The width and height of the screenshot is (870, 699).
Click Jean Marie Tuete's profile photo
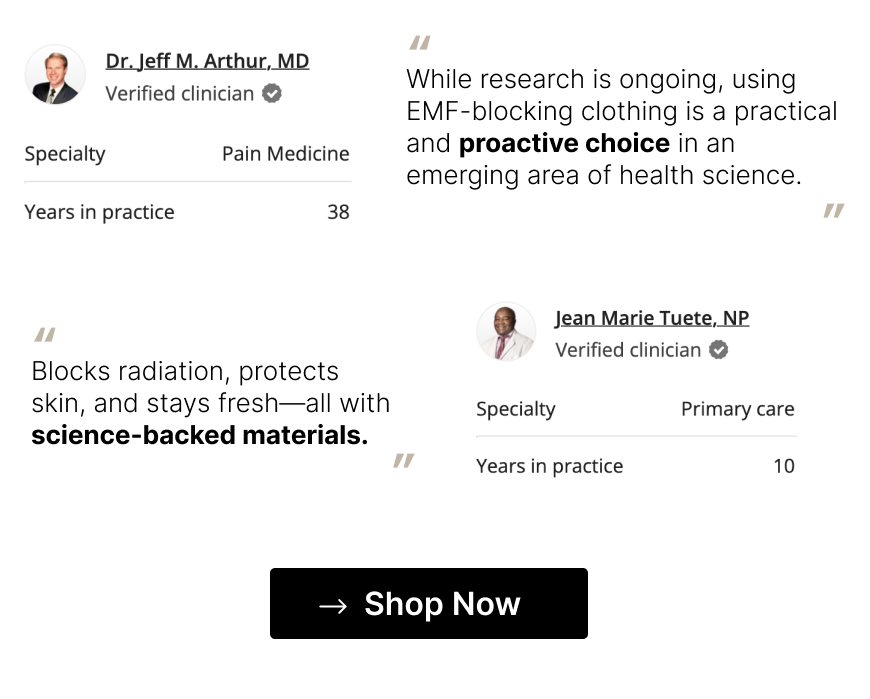[505, 331]
